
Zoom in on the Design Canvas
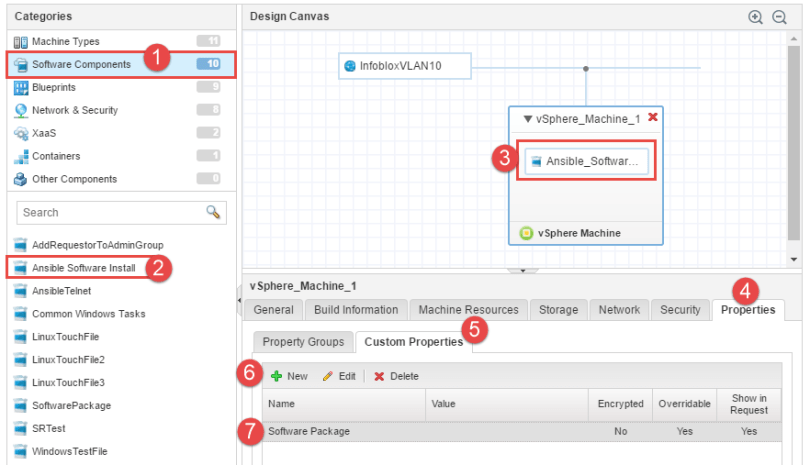tap(755, 17)
